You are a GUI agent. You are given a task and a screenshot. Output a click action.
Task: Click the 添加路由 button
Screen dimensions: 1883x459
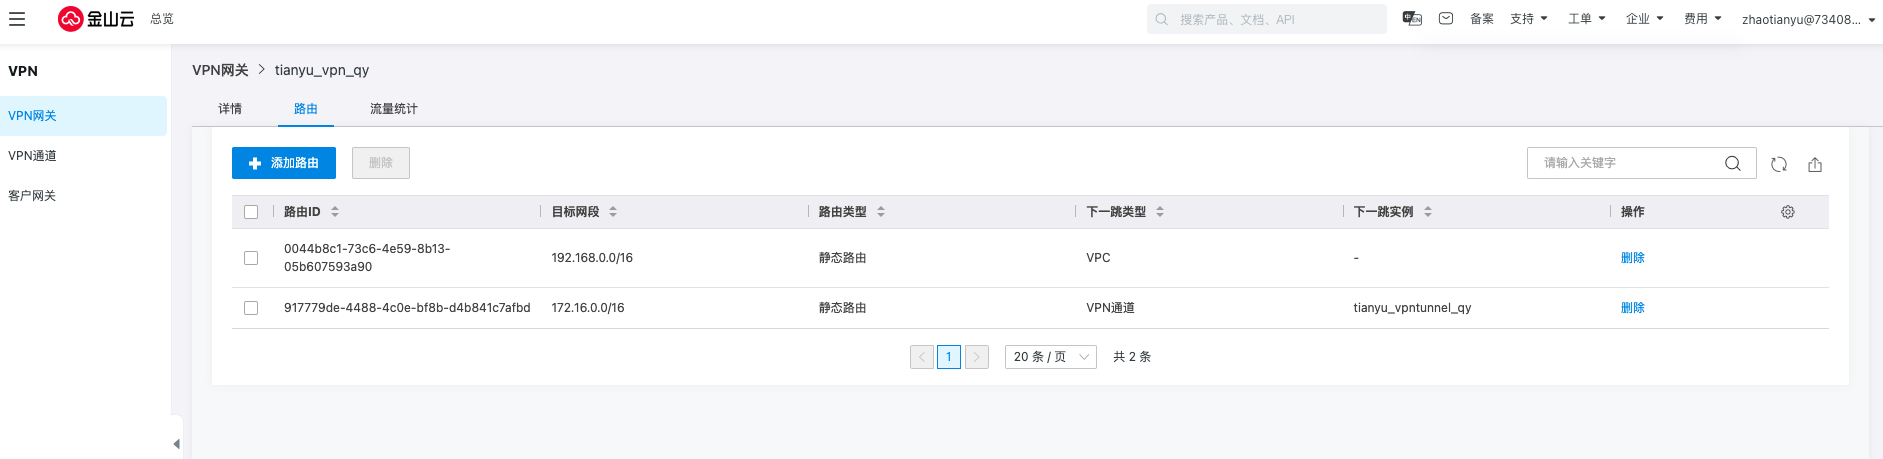point(284,163)
